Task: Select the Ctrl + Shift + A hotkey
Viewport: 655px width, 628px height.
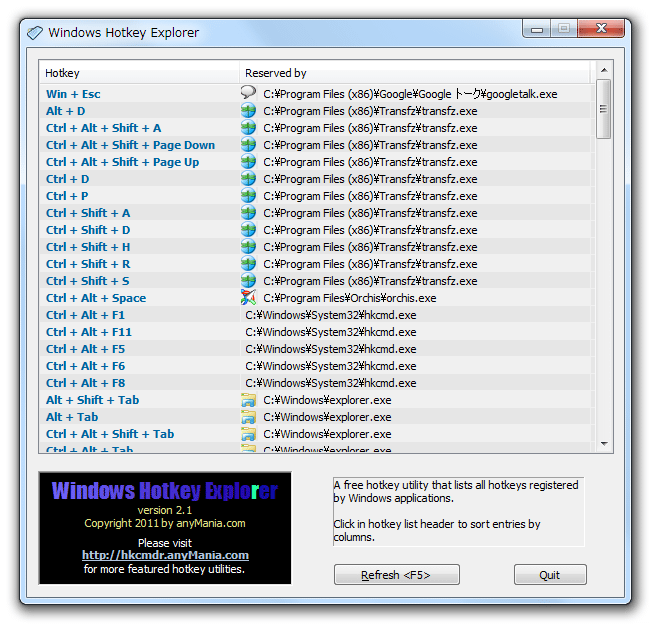Action: click(88, 213)
